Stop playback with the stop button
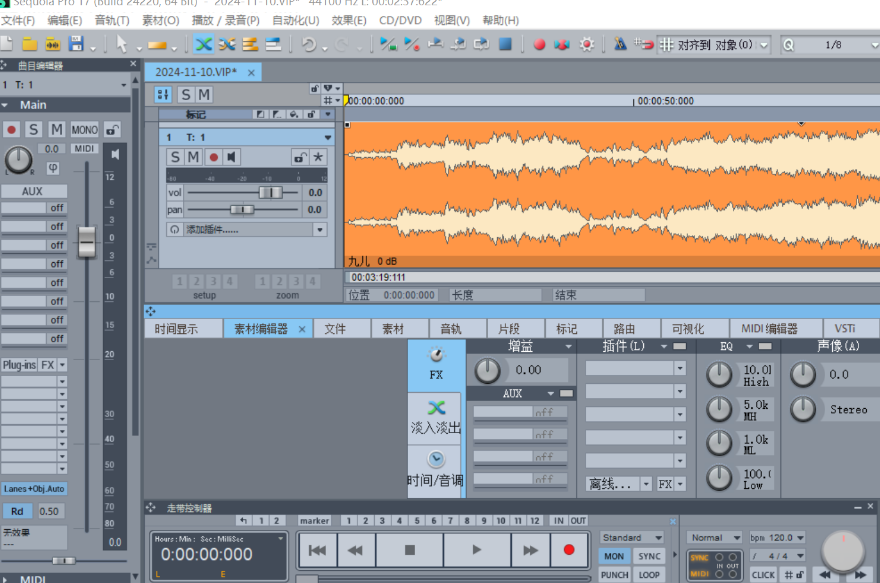The width and height of the screenshot is (880, 583). pyautogui.click(x=410, y=550)
